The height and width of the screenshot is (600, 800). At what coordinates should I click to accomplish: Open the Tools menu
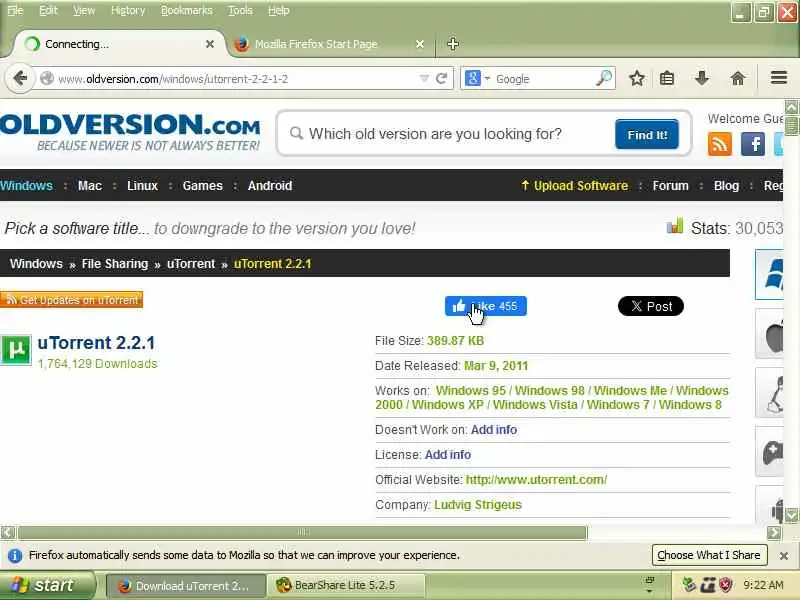point(240,10)
